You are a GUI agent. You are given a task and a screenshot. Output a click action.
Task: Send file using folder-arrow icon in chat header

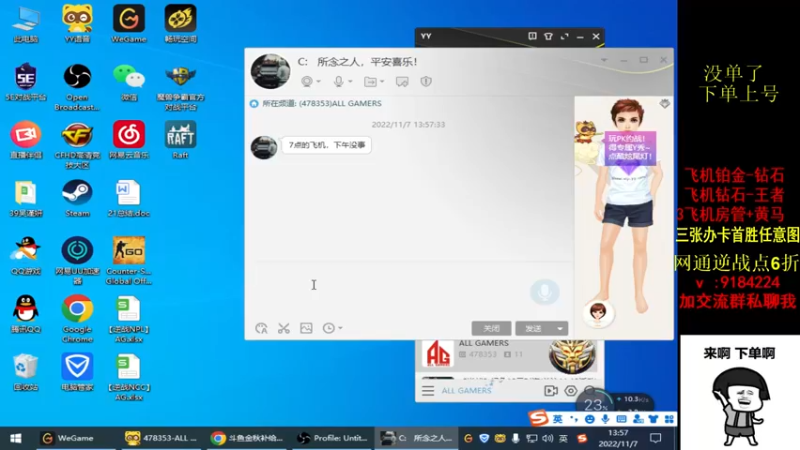[x=370, y=82]
